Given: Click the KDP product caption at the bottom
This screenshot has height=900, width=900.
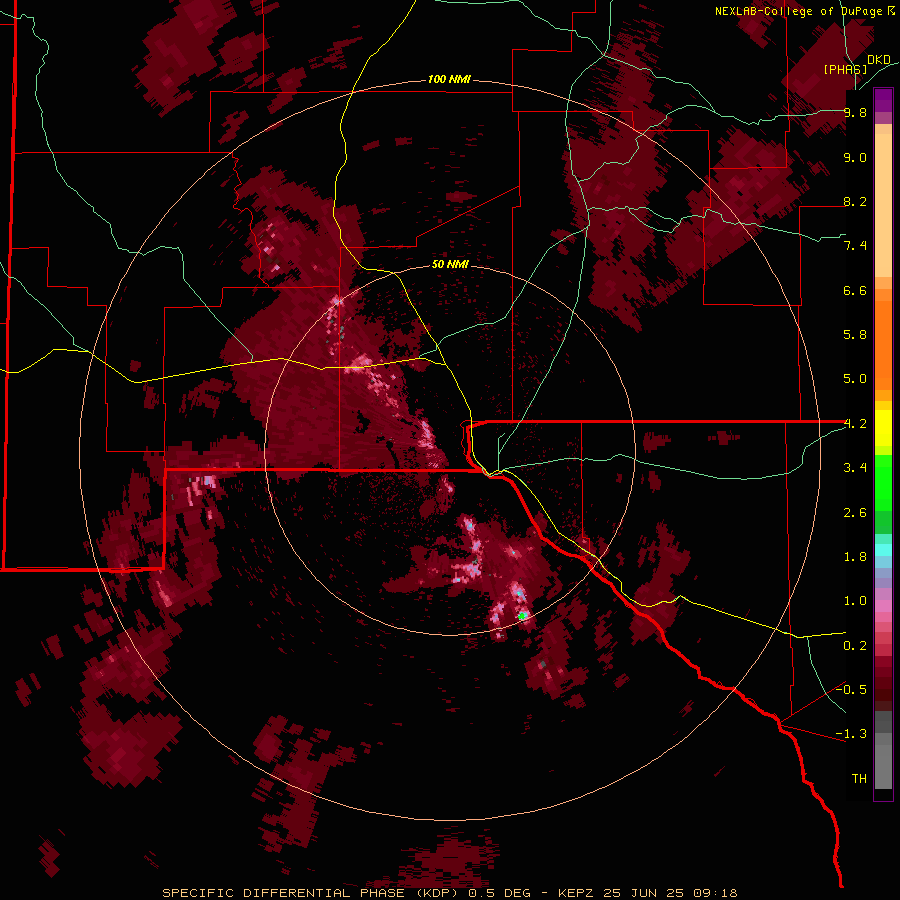Looking at the screenshot, I should click(449, 893).
